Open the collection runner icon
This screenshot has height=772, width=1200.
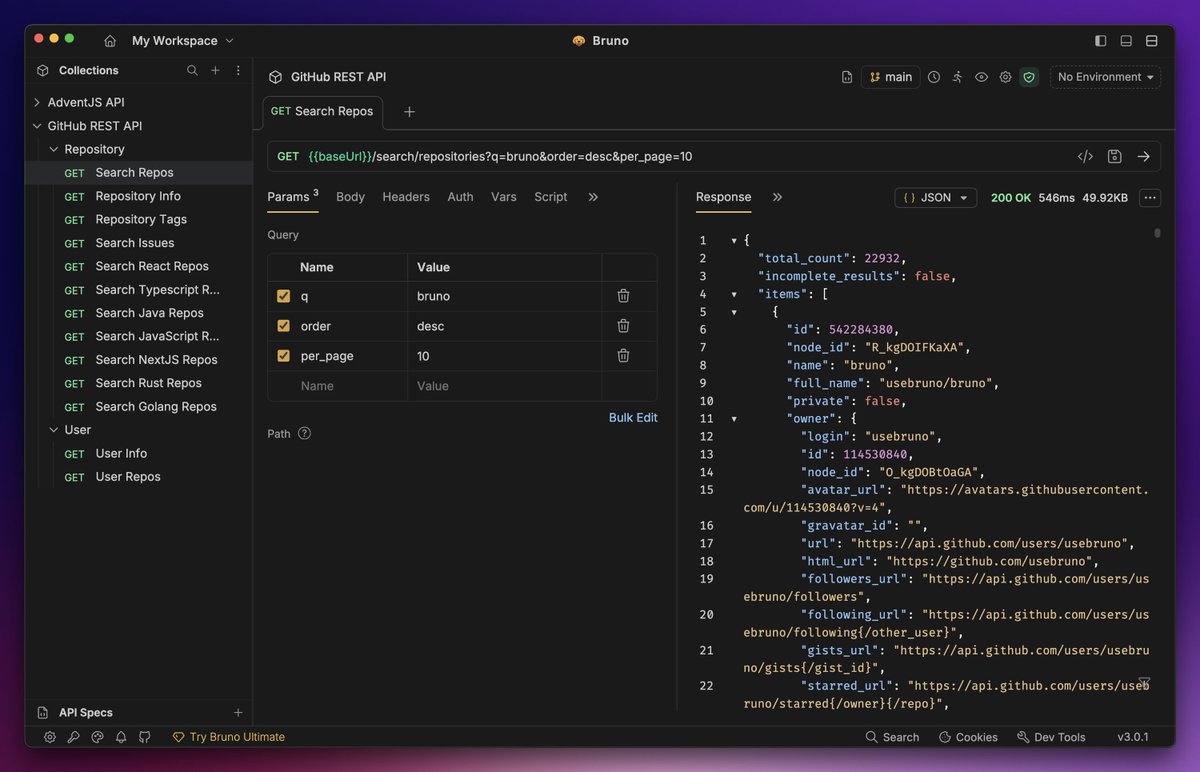pos(958,77)
